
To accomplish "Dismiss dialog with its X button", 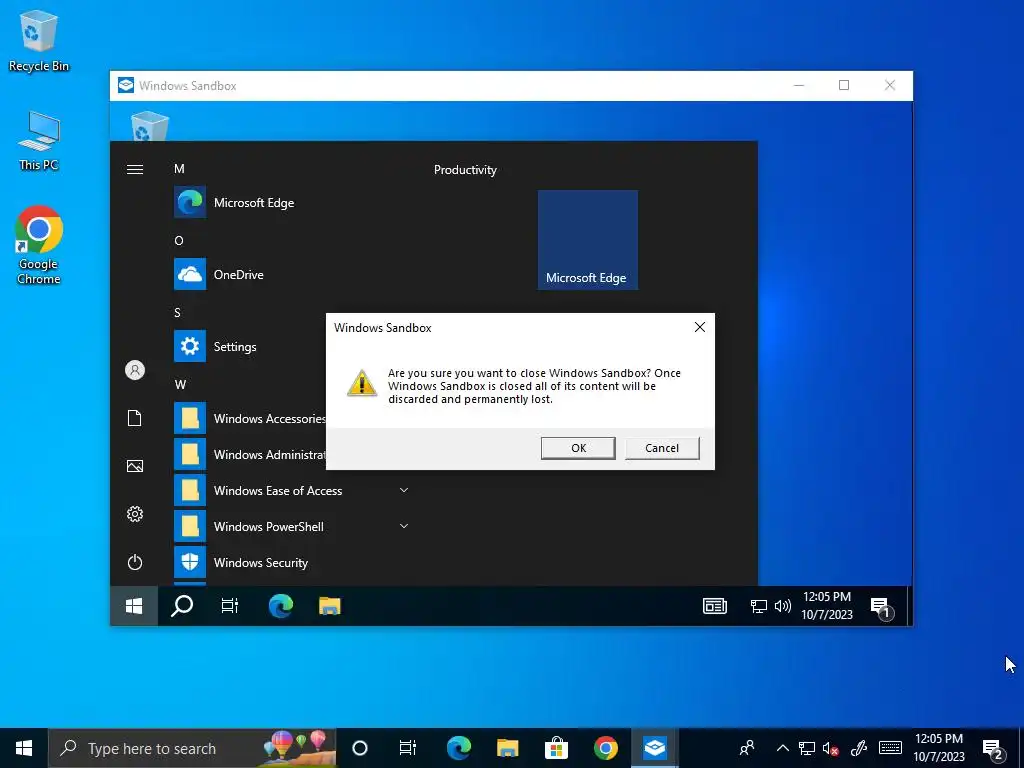I will (699, 327).
